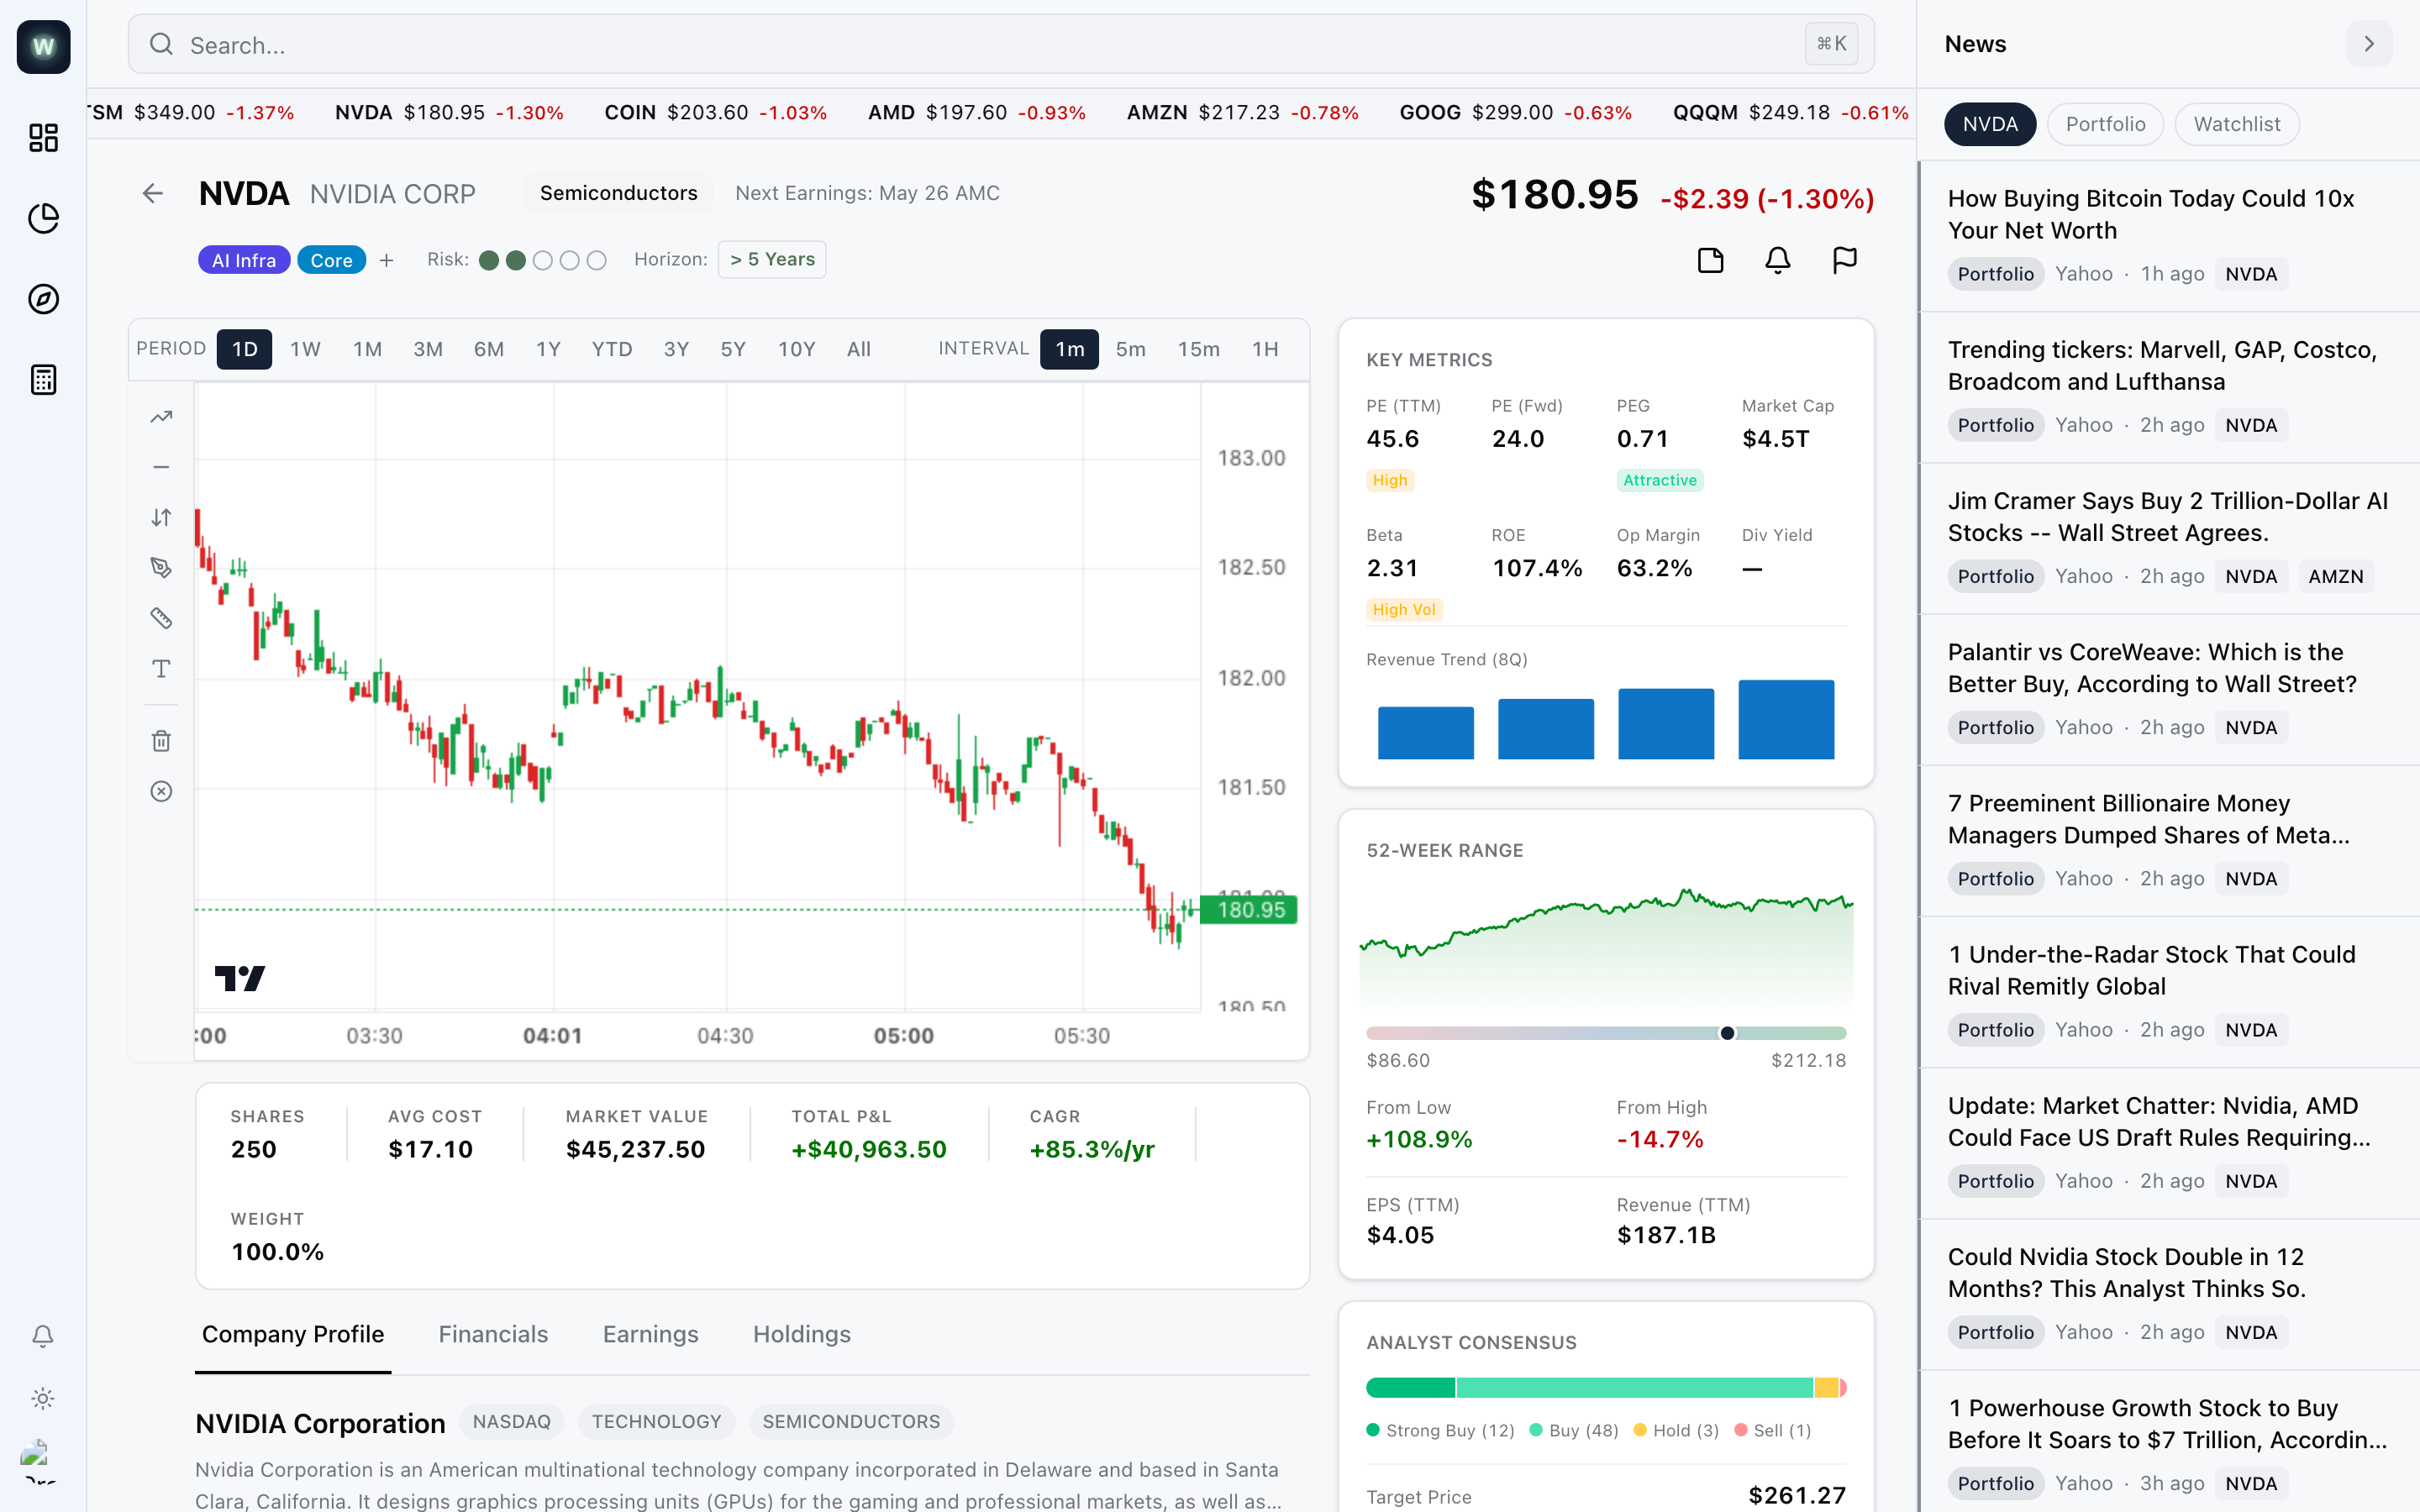The image size is (2420, 1512).
Task: Add a tag with the plus icon
Action: point(387,260)
